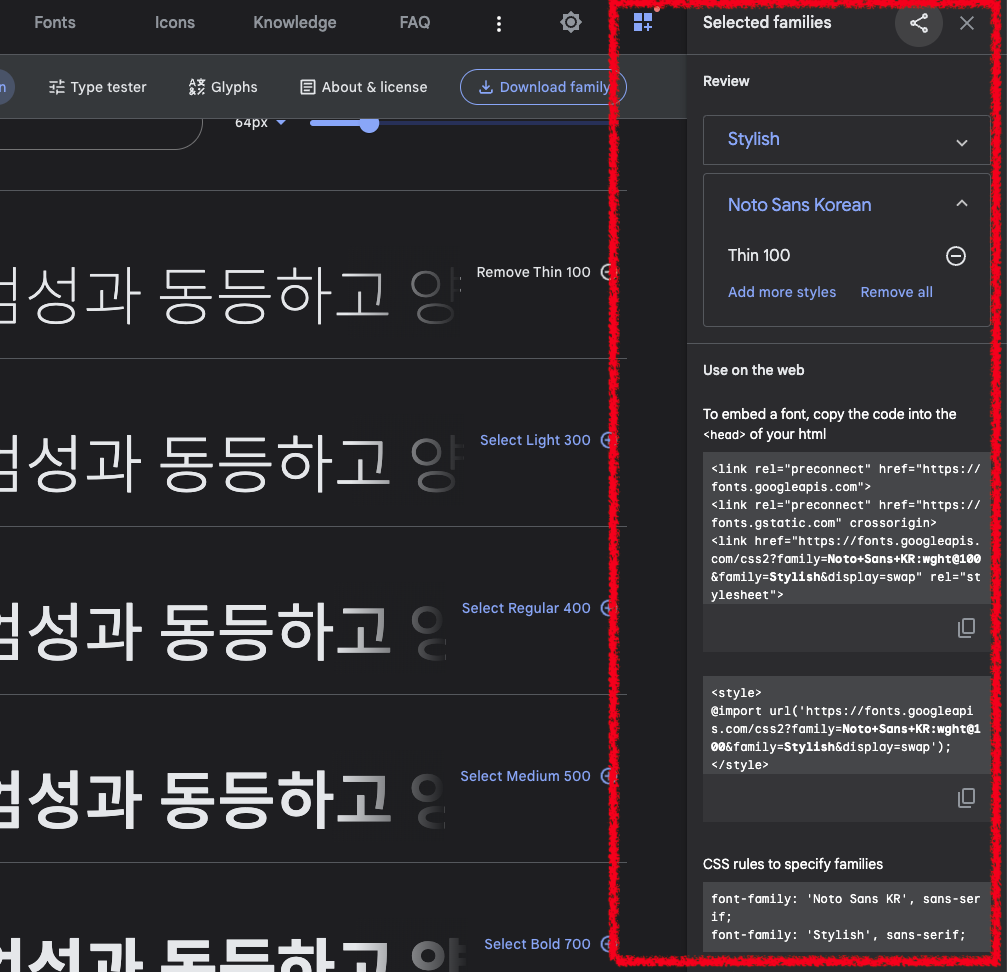
Task: Click the Remove all link
Action: pos(897,292)
